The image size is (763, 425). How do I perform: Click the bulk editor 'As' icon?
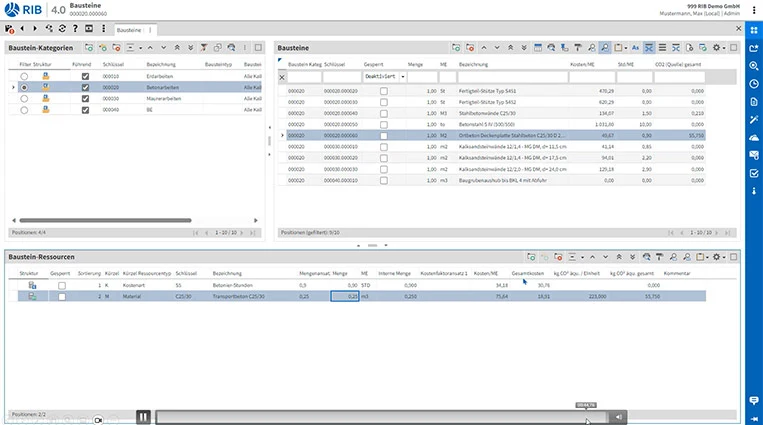tap(635, 48)
